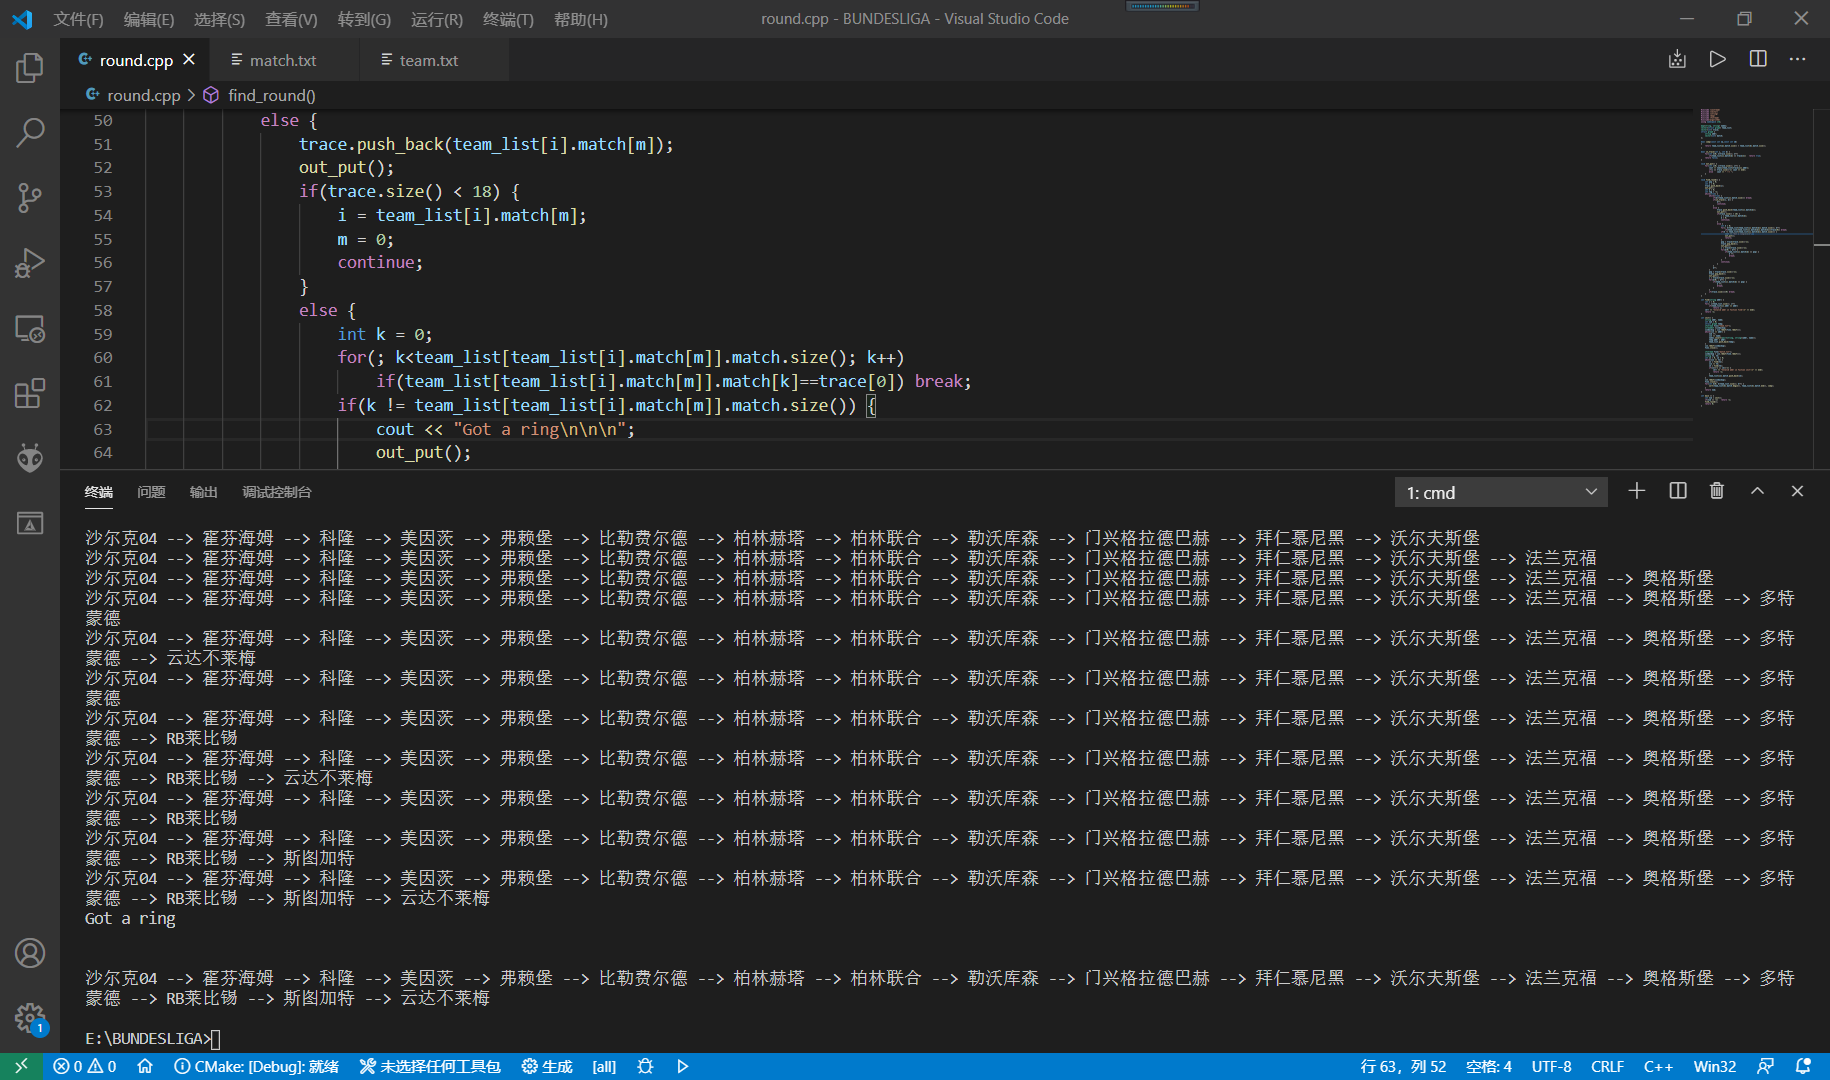Open the 文件(F) menu
The width and height of the screenshot is (1830, 1080).
(78, 19)
